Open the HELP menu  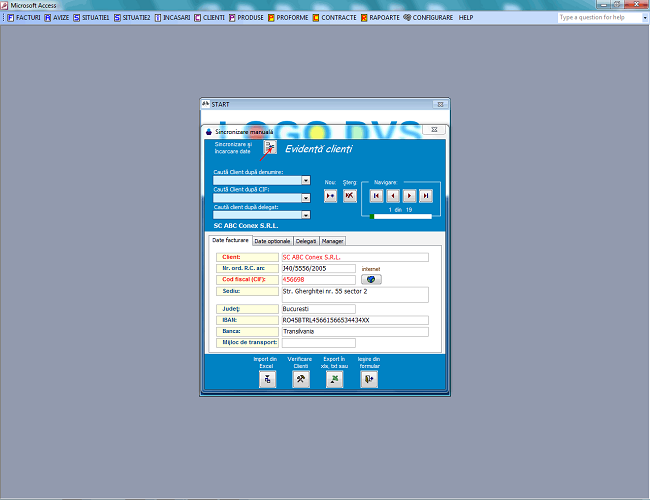[466, 17]
